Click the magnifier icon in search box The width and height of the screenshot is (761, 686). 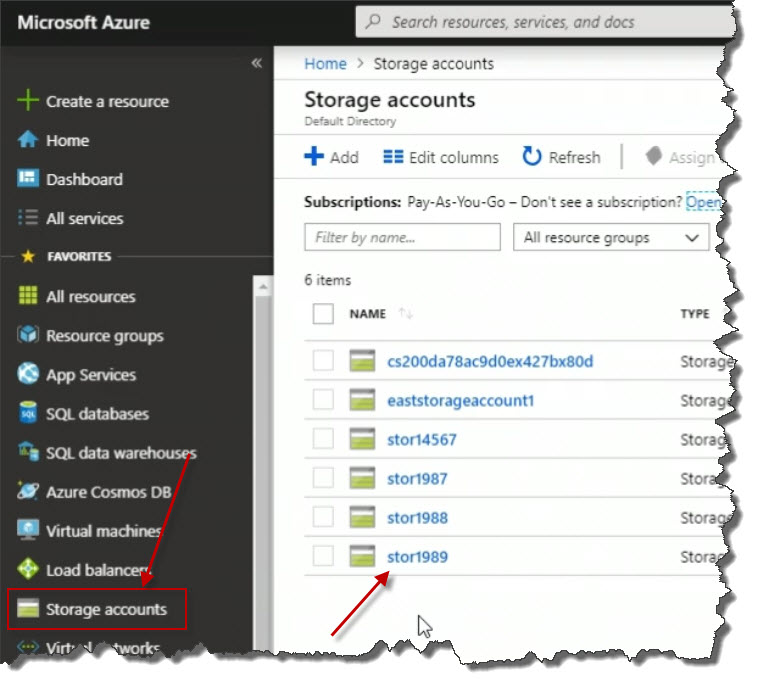[373, 21]
